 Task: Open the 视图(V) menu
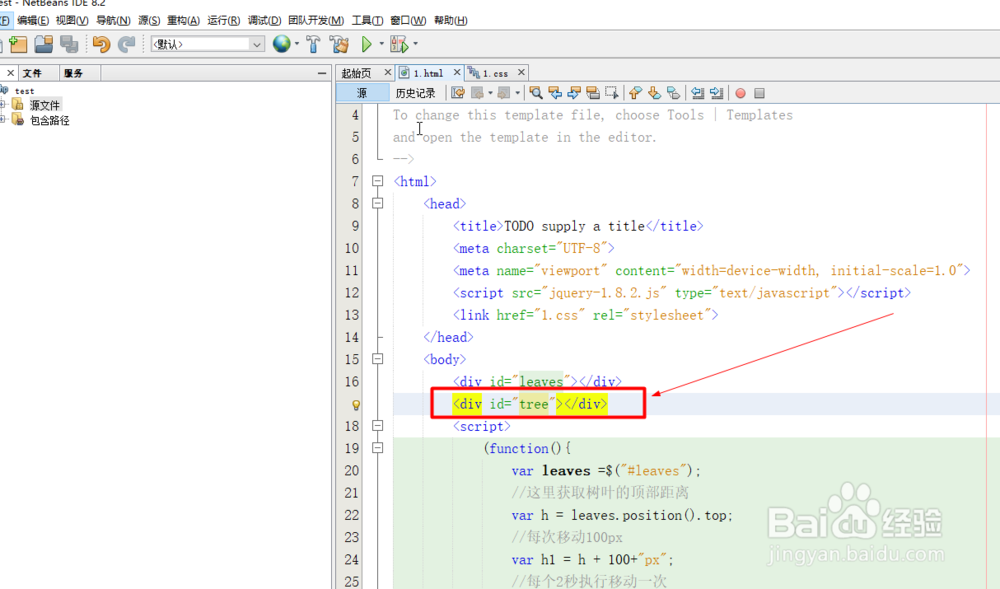[71, 20]
